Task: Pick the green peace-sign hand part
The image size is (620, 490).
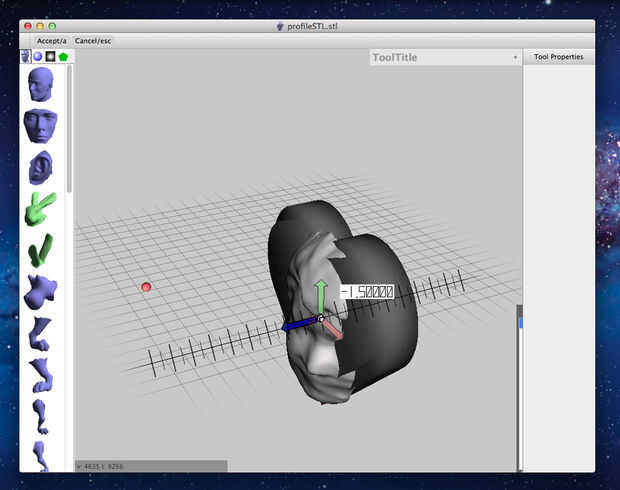Action: pos(40,209)
